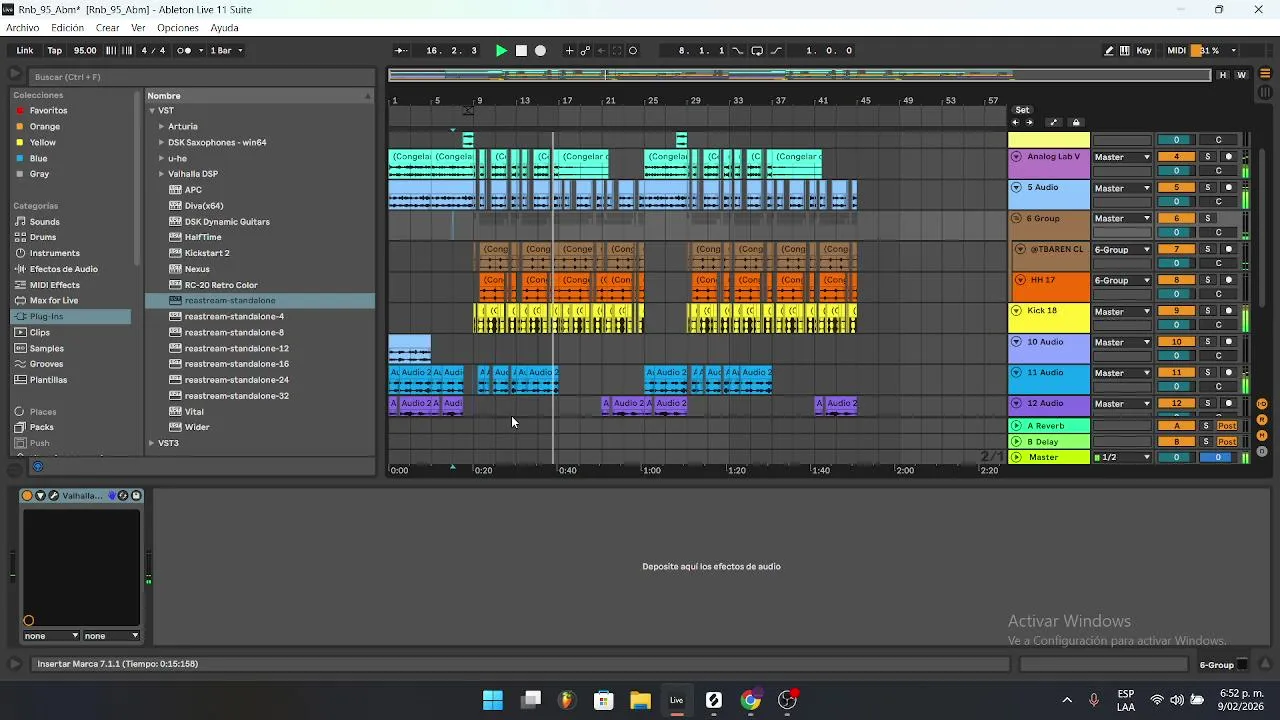Image resolution: width=1280 pixels, height=720 pixels.
Task: Open Windows Start menu
Action: [x=493, y=700]
